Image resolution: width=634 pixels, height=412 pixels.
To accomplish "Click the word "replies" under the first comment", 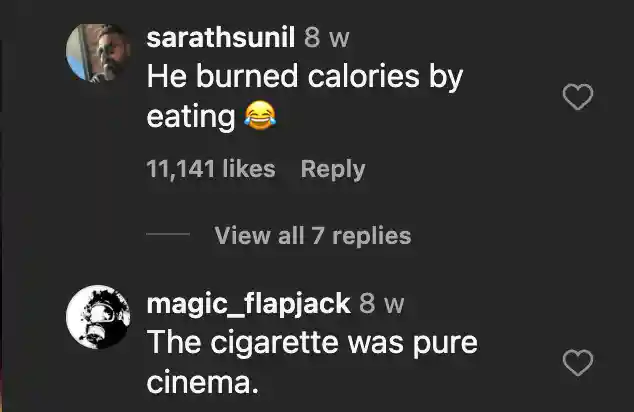I will (371, 236).
